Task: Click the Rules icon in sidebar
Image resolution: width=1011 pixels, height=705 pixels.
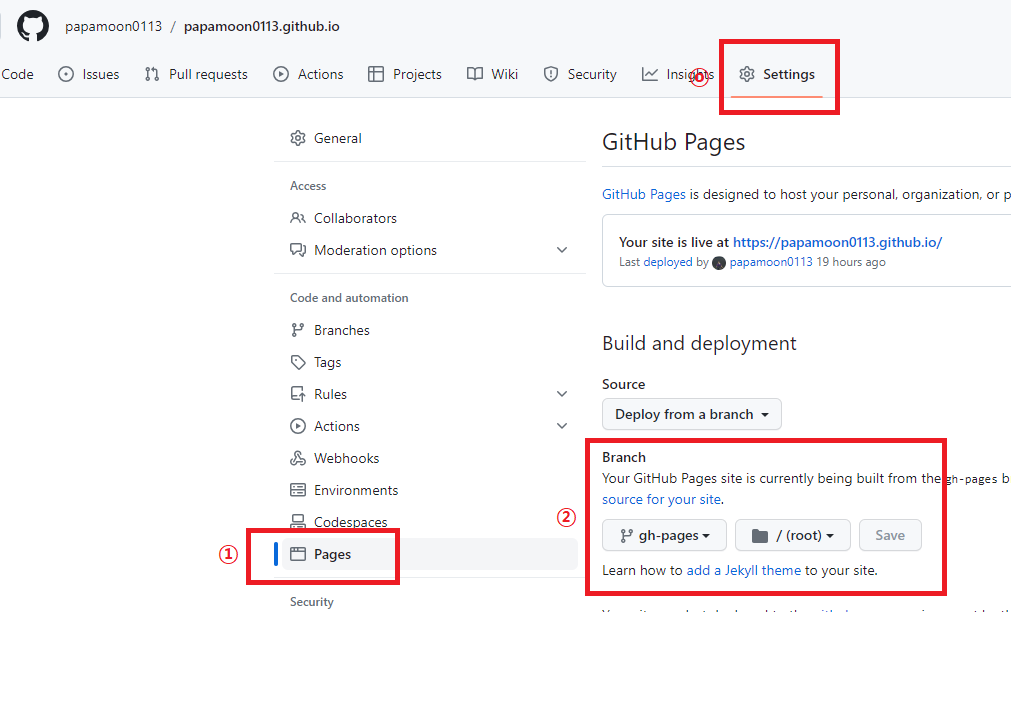Action: tap(298, 394)
